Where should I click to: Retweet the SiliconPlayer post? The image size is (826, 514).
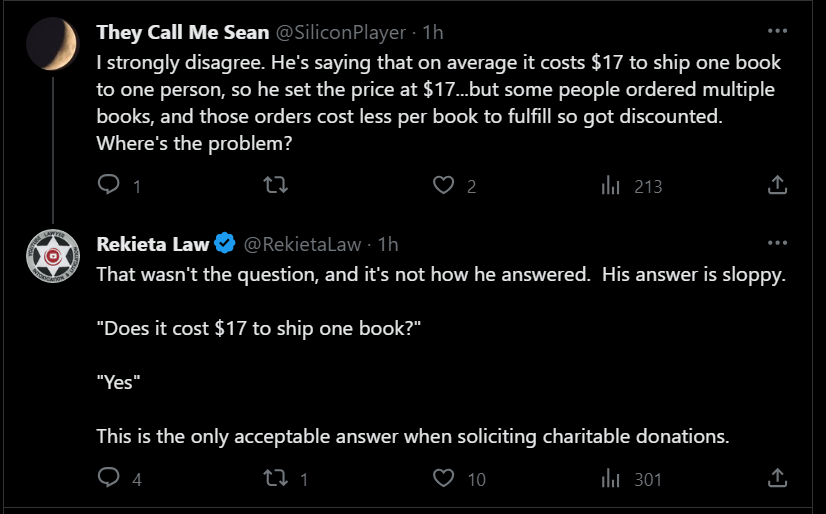tap(276, 185)
